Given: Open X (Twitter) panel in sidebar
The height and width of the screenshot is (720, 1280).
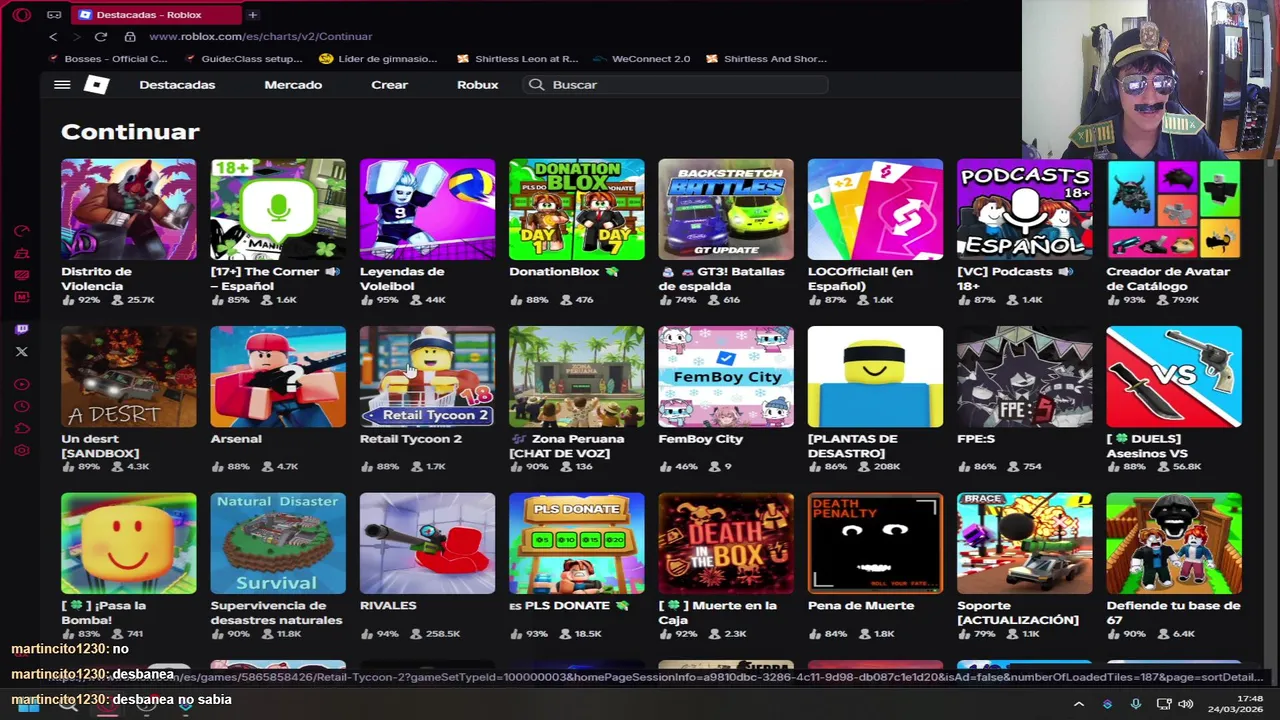Looking at the screenshot, I should [x=22, y=352].
